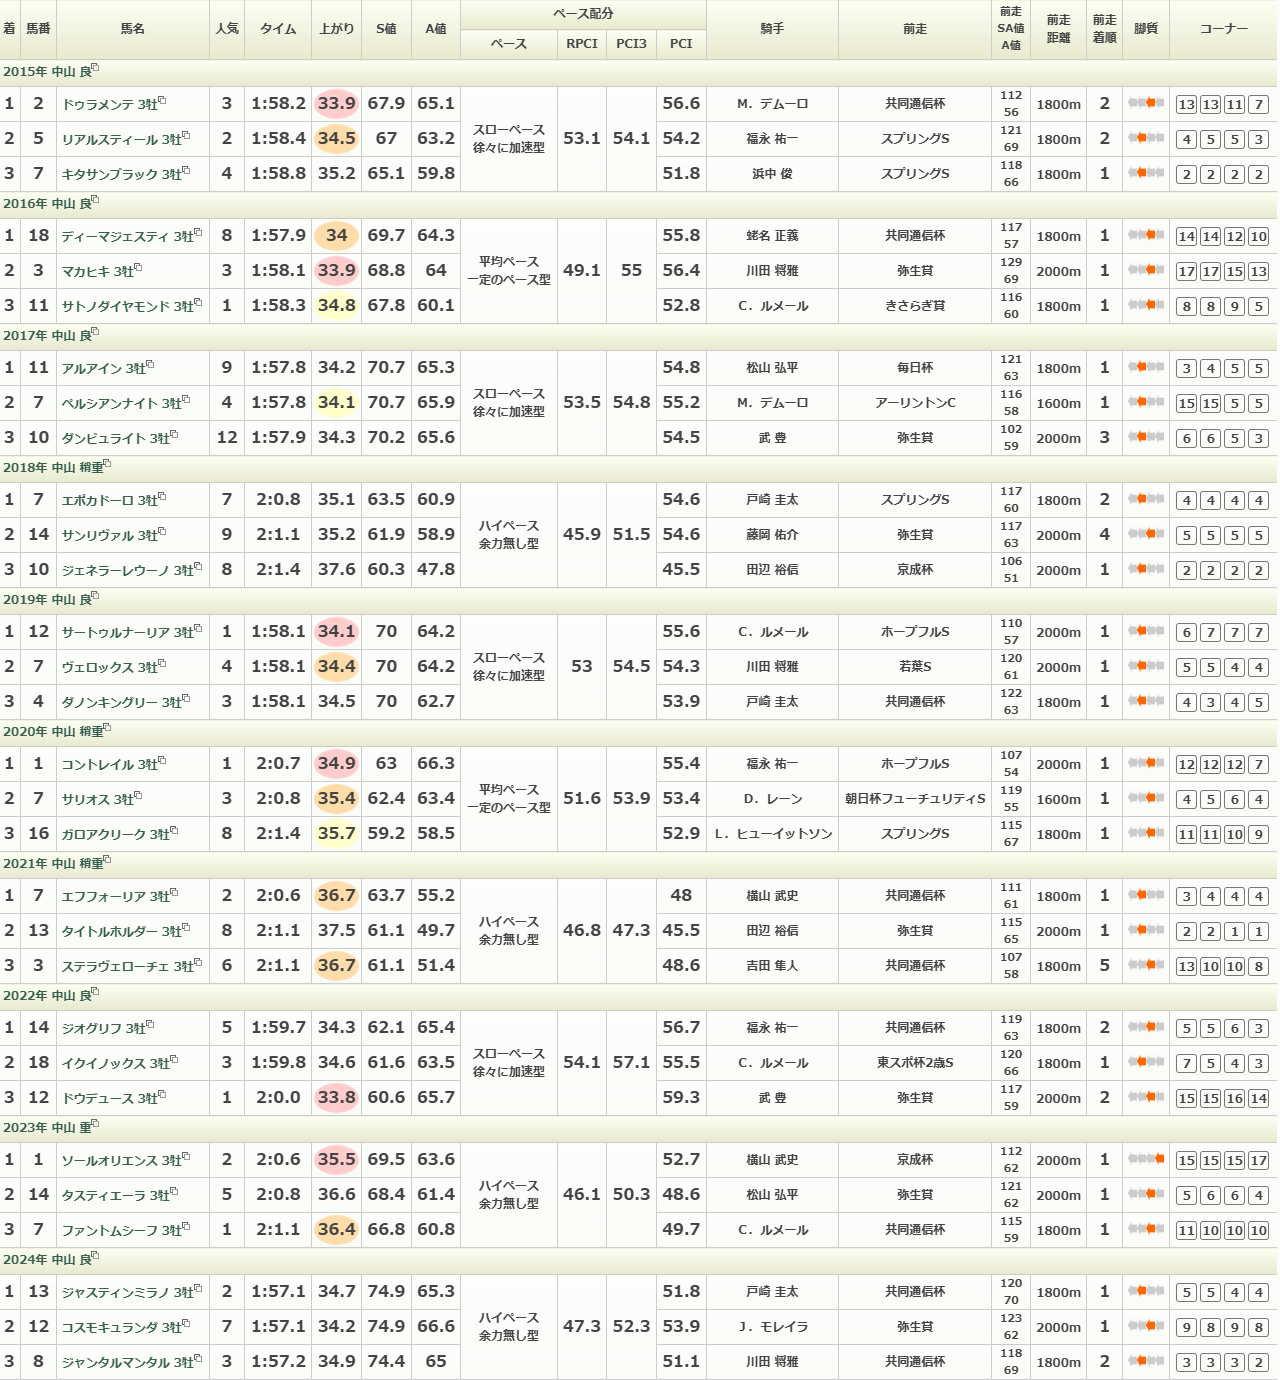Click pink 33.8 cell in ドウデュース row

coord(336,1098)
